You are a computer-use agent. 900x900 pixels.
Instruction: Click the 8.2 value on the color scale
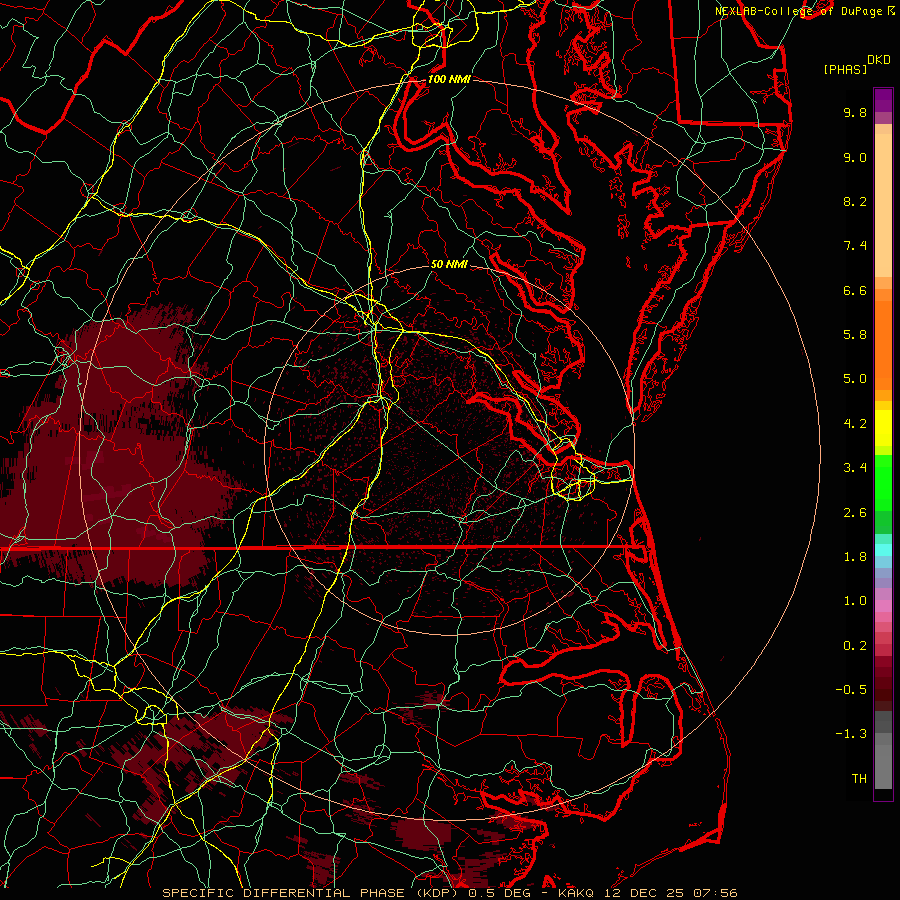coord(855,201)
